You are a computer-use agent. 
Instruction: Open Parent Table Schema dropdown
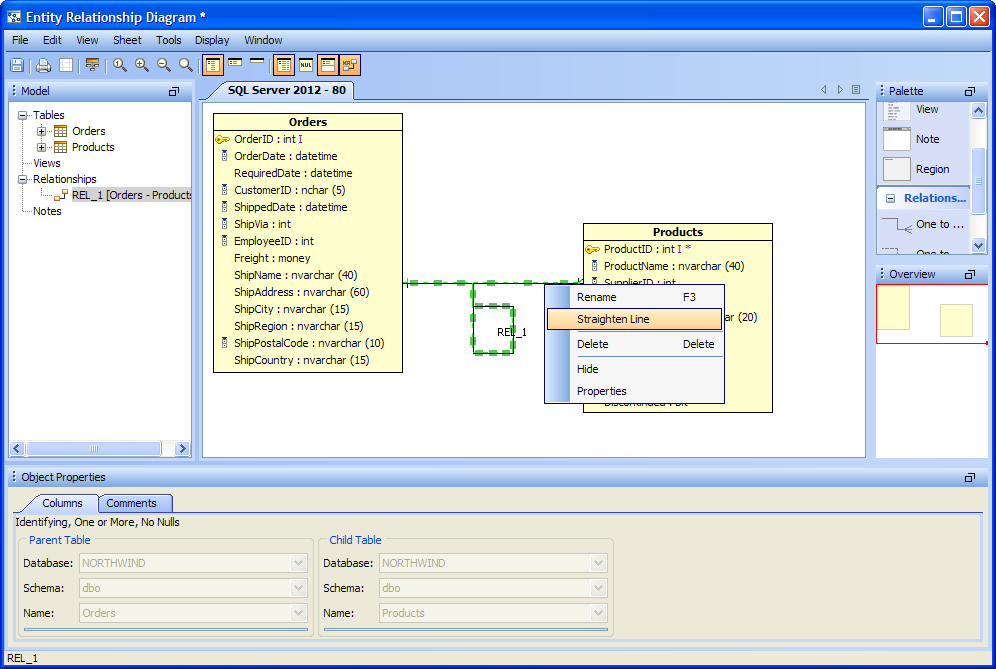pos(299,588)
